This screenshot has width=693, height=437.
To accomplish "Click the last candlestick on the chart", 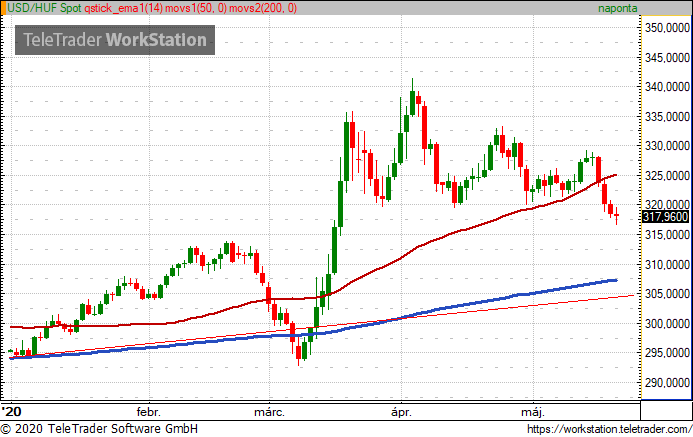I will [617, 215].
